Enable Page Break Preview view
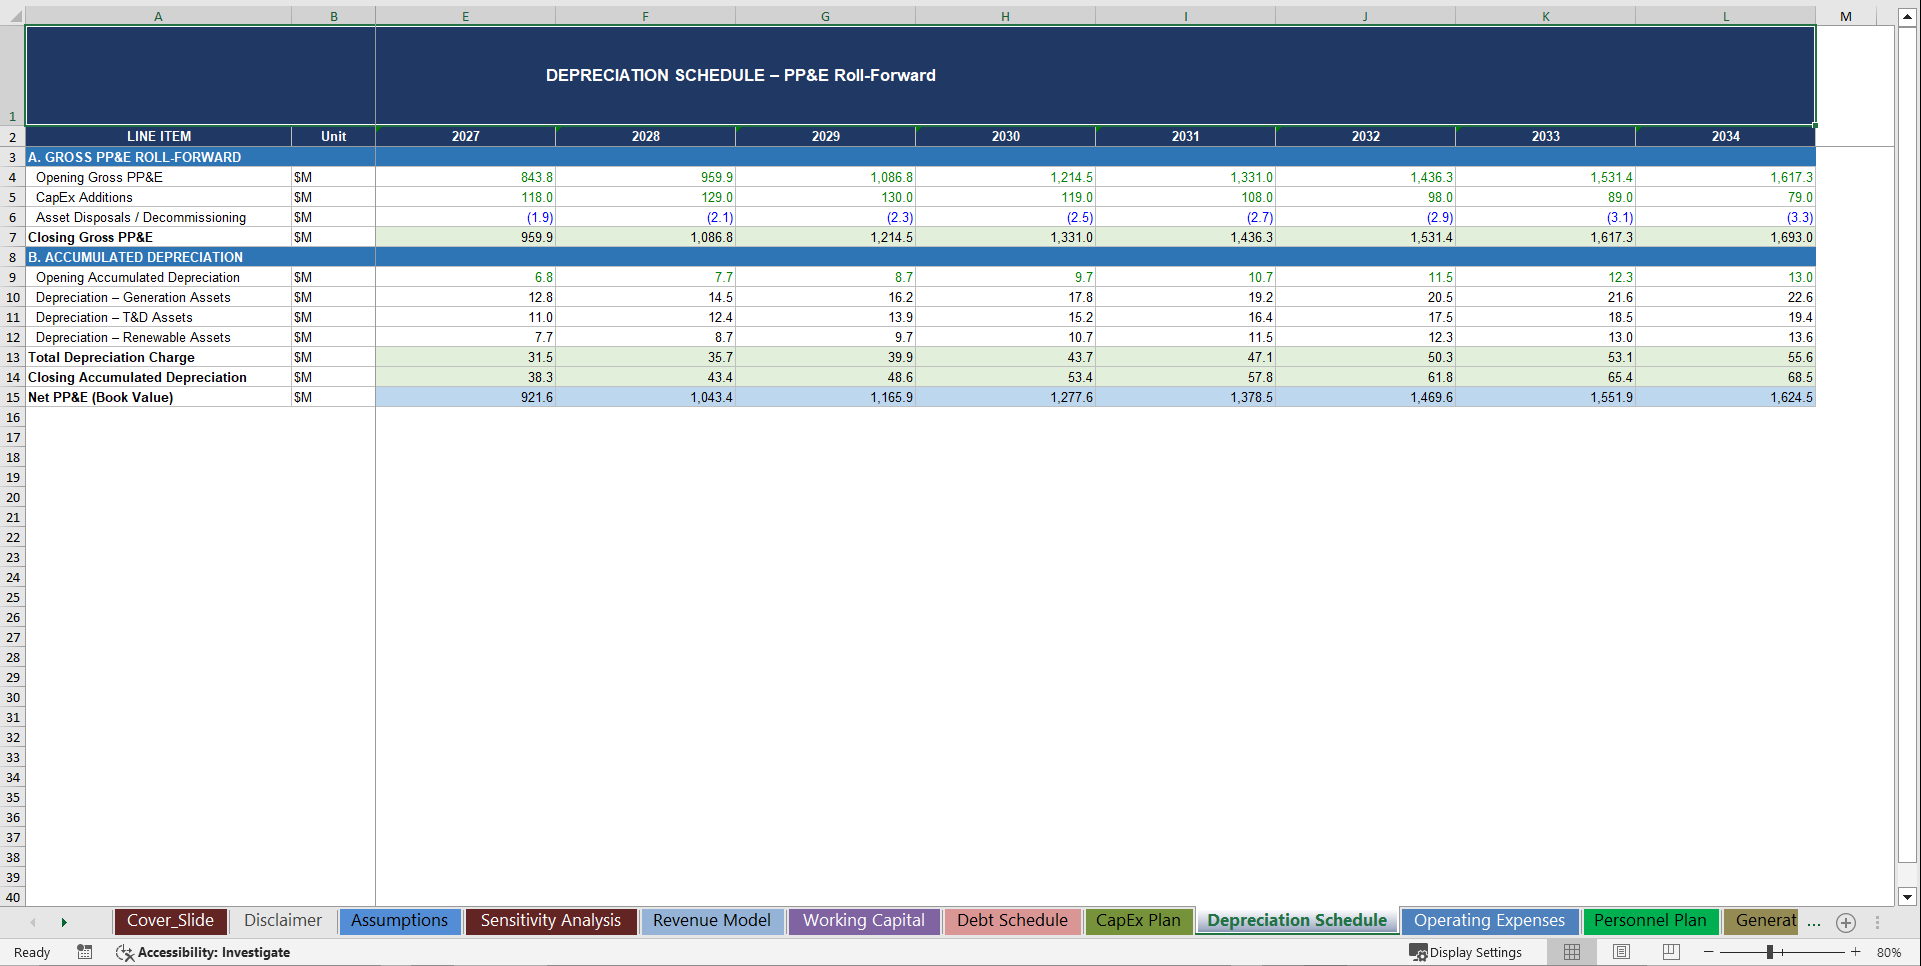 (x=1670, y=952)
